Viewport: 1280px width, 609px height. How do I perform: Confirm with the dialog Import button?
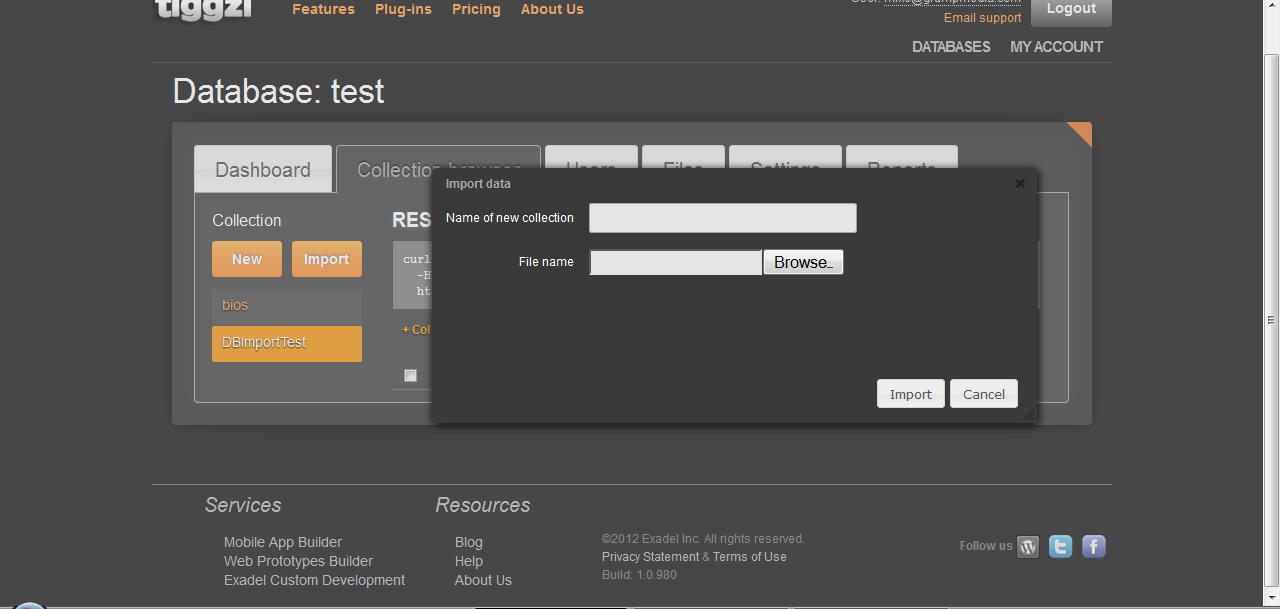tap(910, 394)
